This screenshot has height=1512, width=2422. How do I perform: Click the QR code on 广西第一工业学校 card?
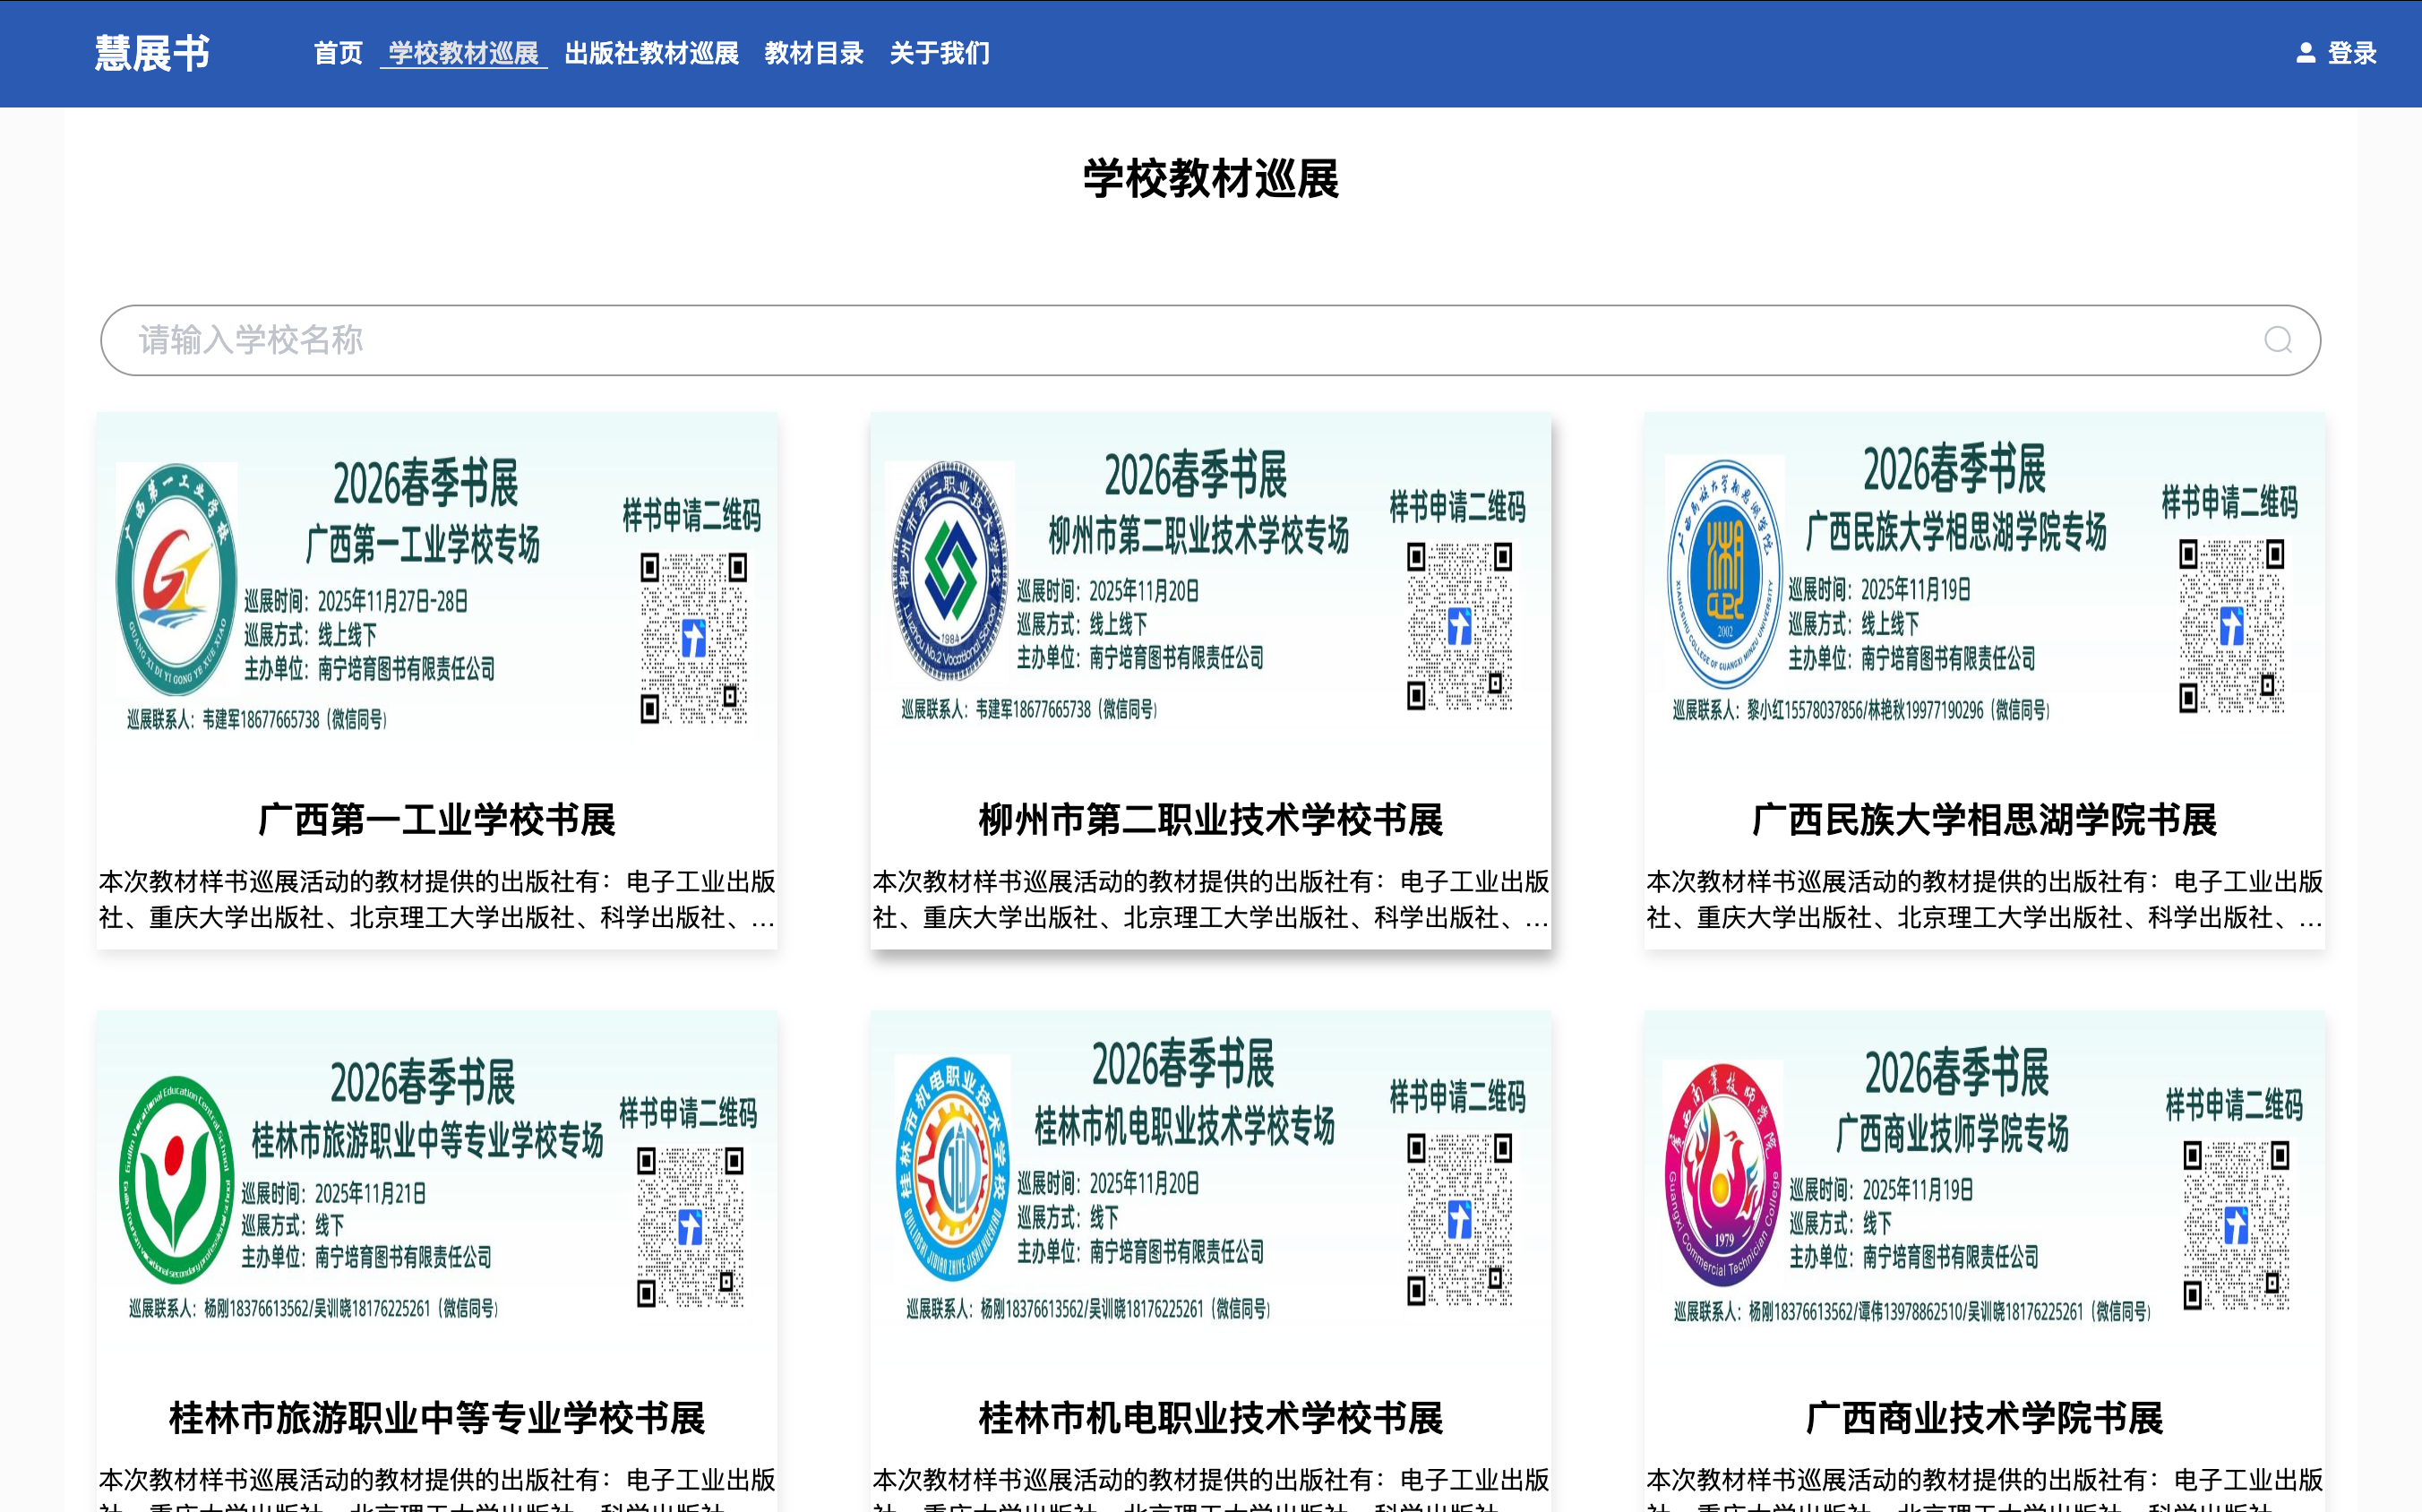(x=693, y=638)
